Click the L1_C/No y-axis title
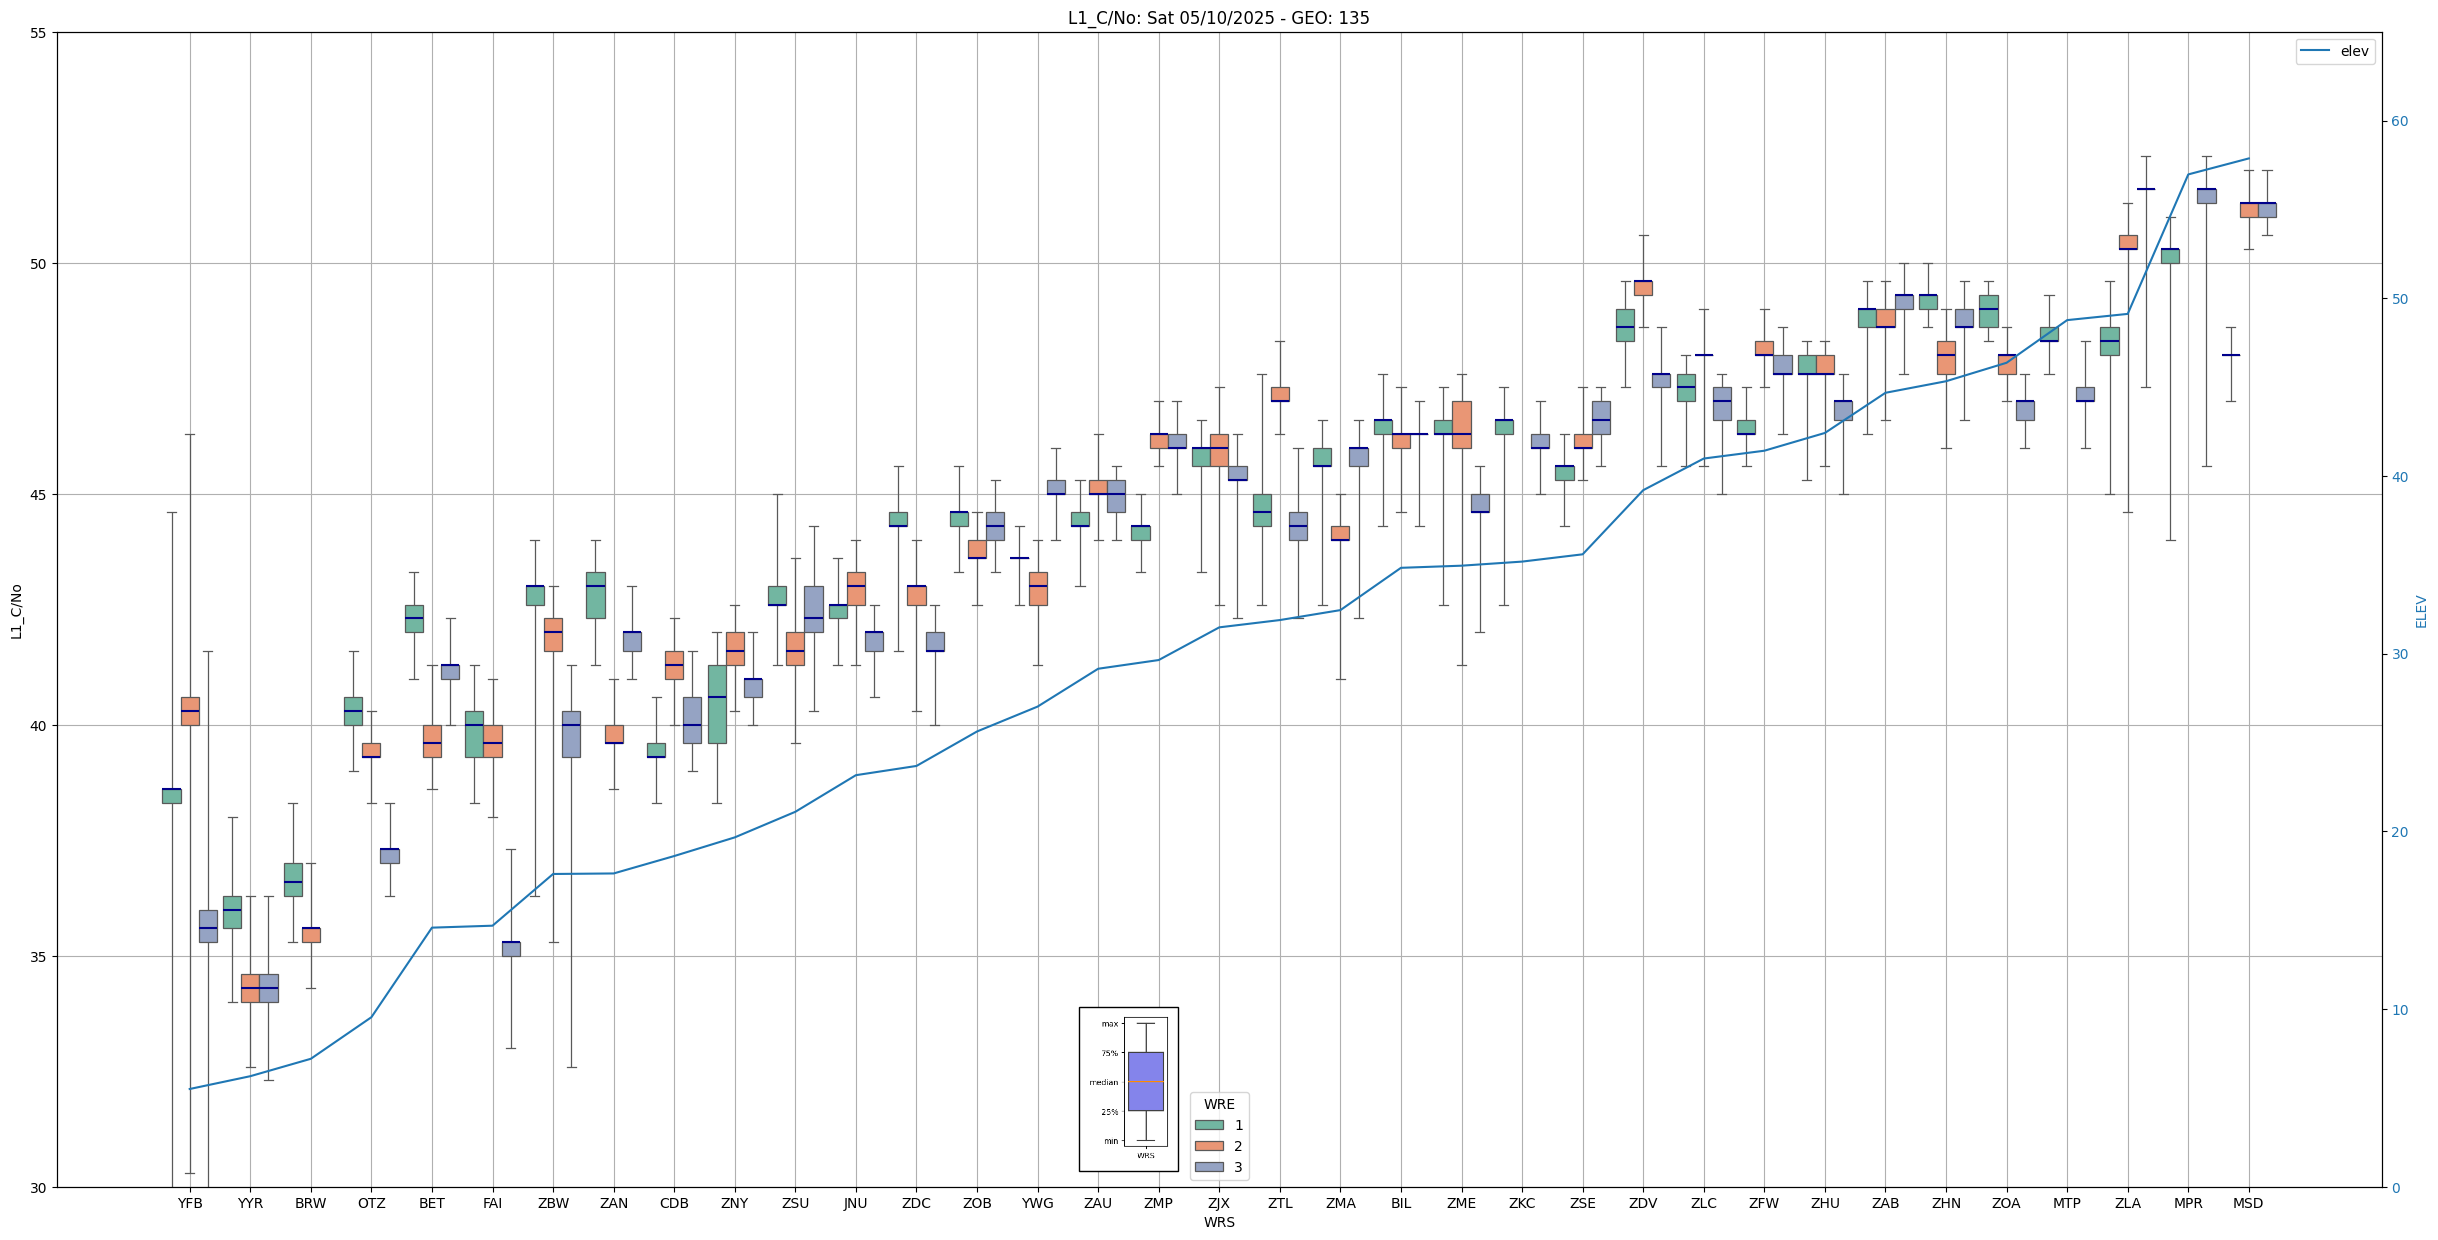 point(16,611)
